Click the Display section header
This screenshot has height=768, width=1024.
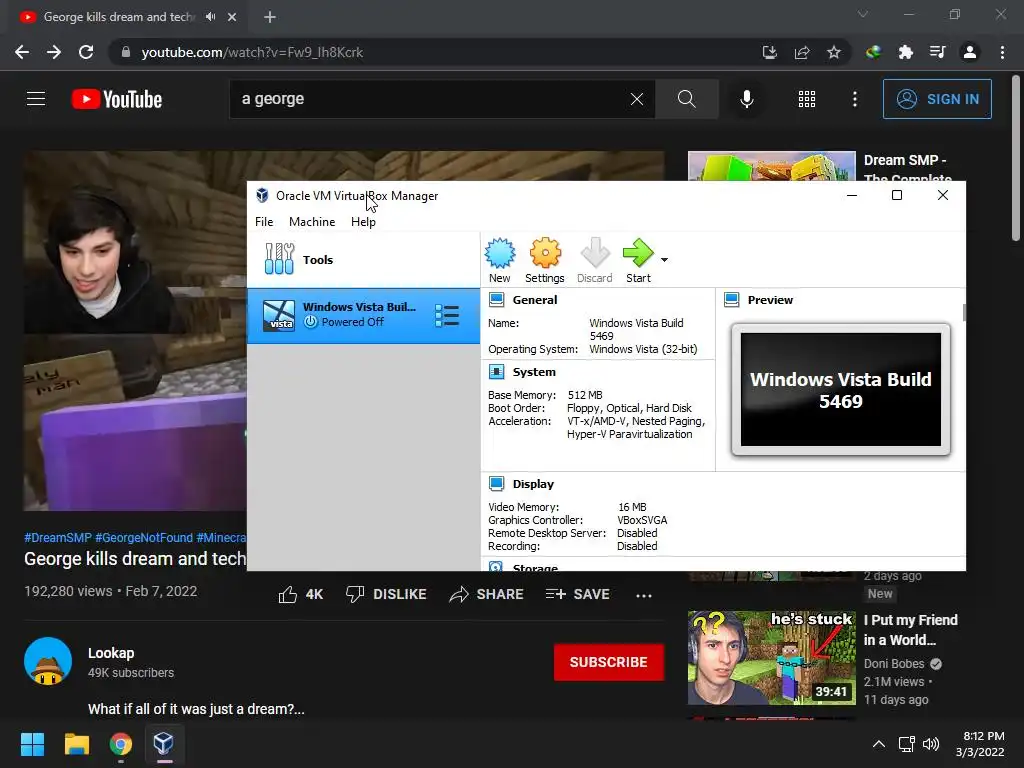click(x=533, y=484)
